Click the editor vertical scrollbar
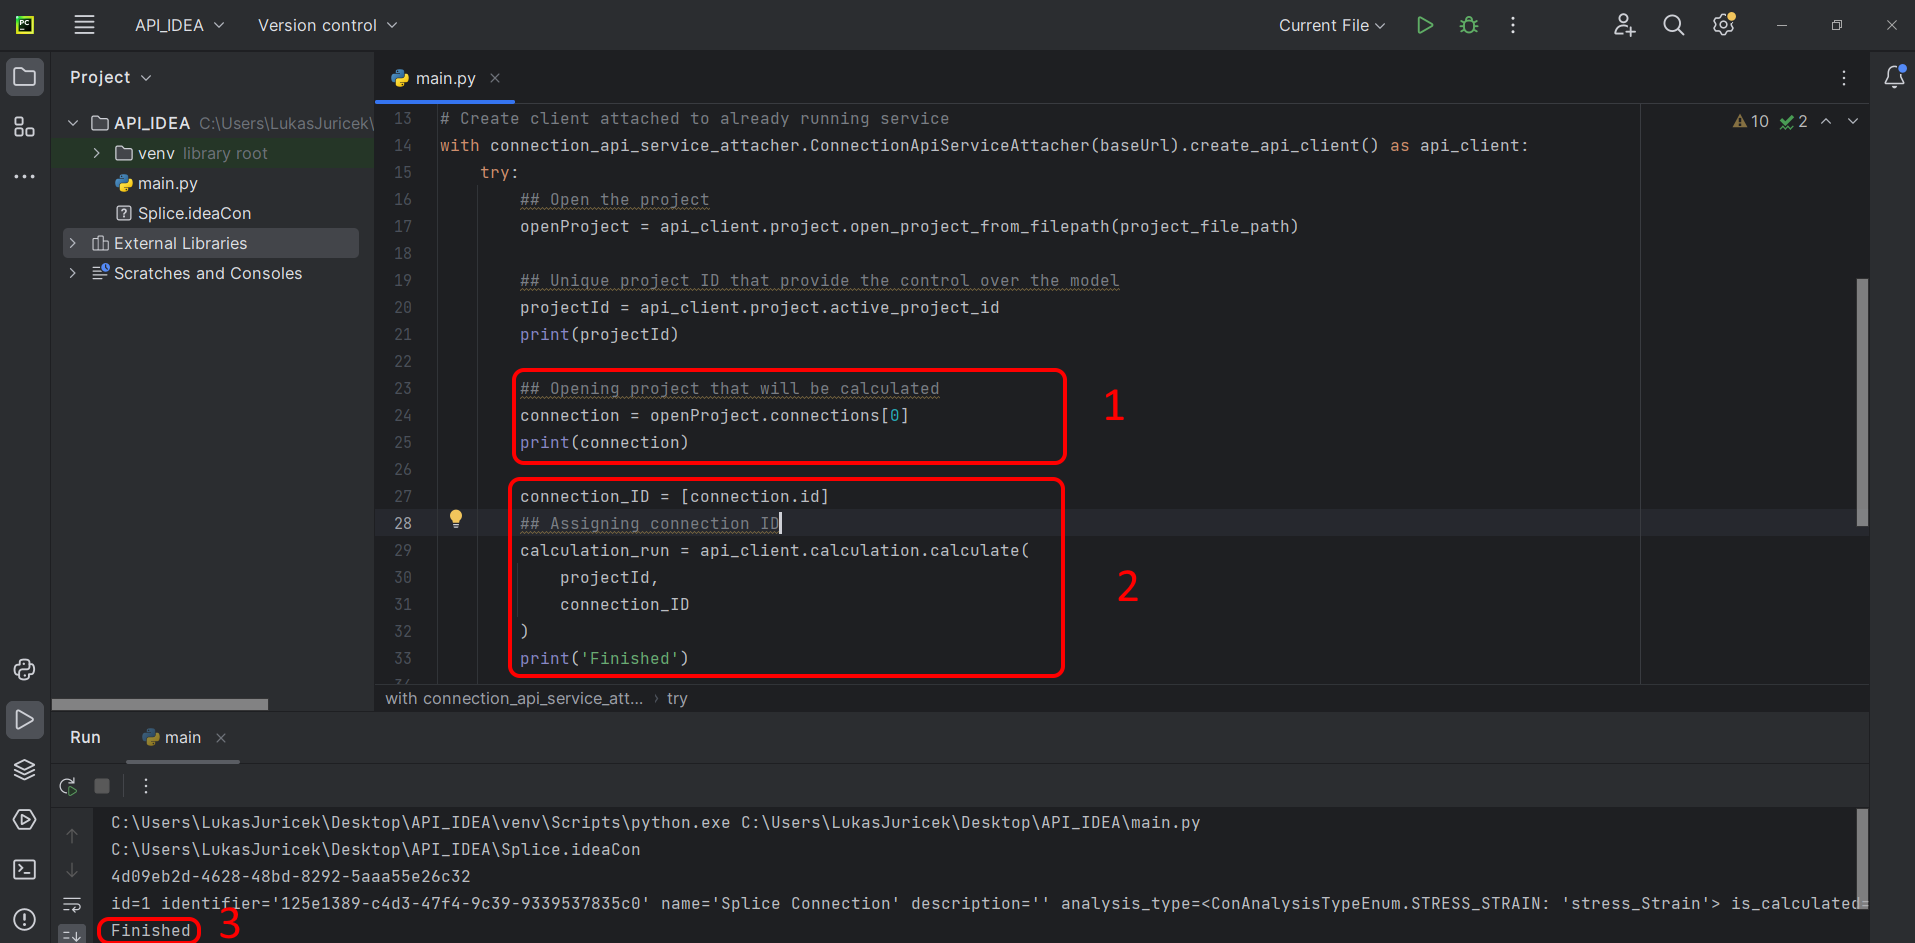The height and width of the screenshot is (943, 1915). coord(1862,400)
